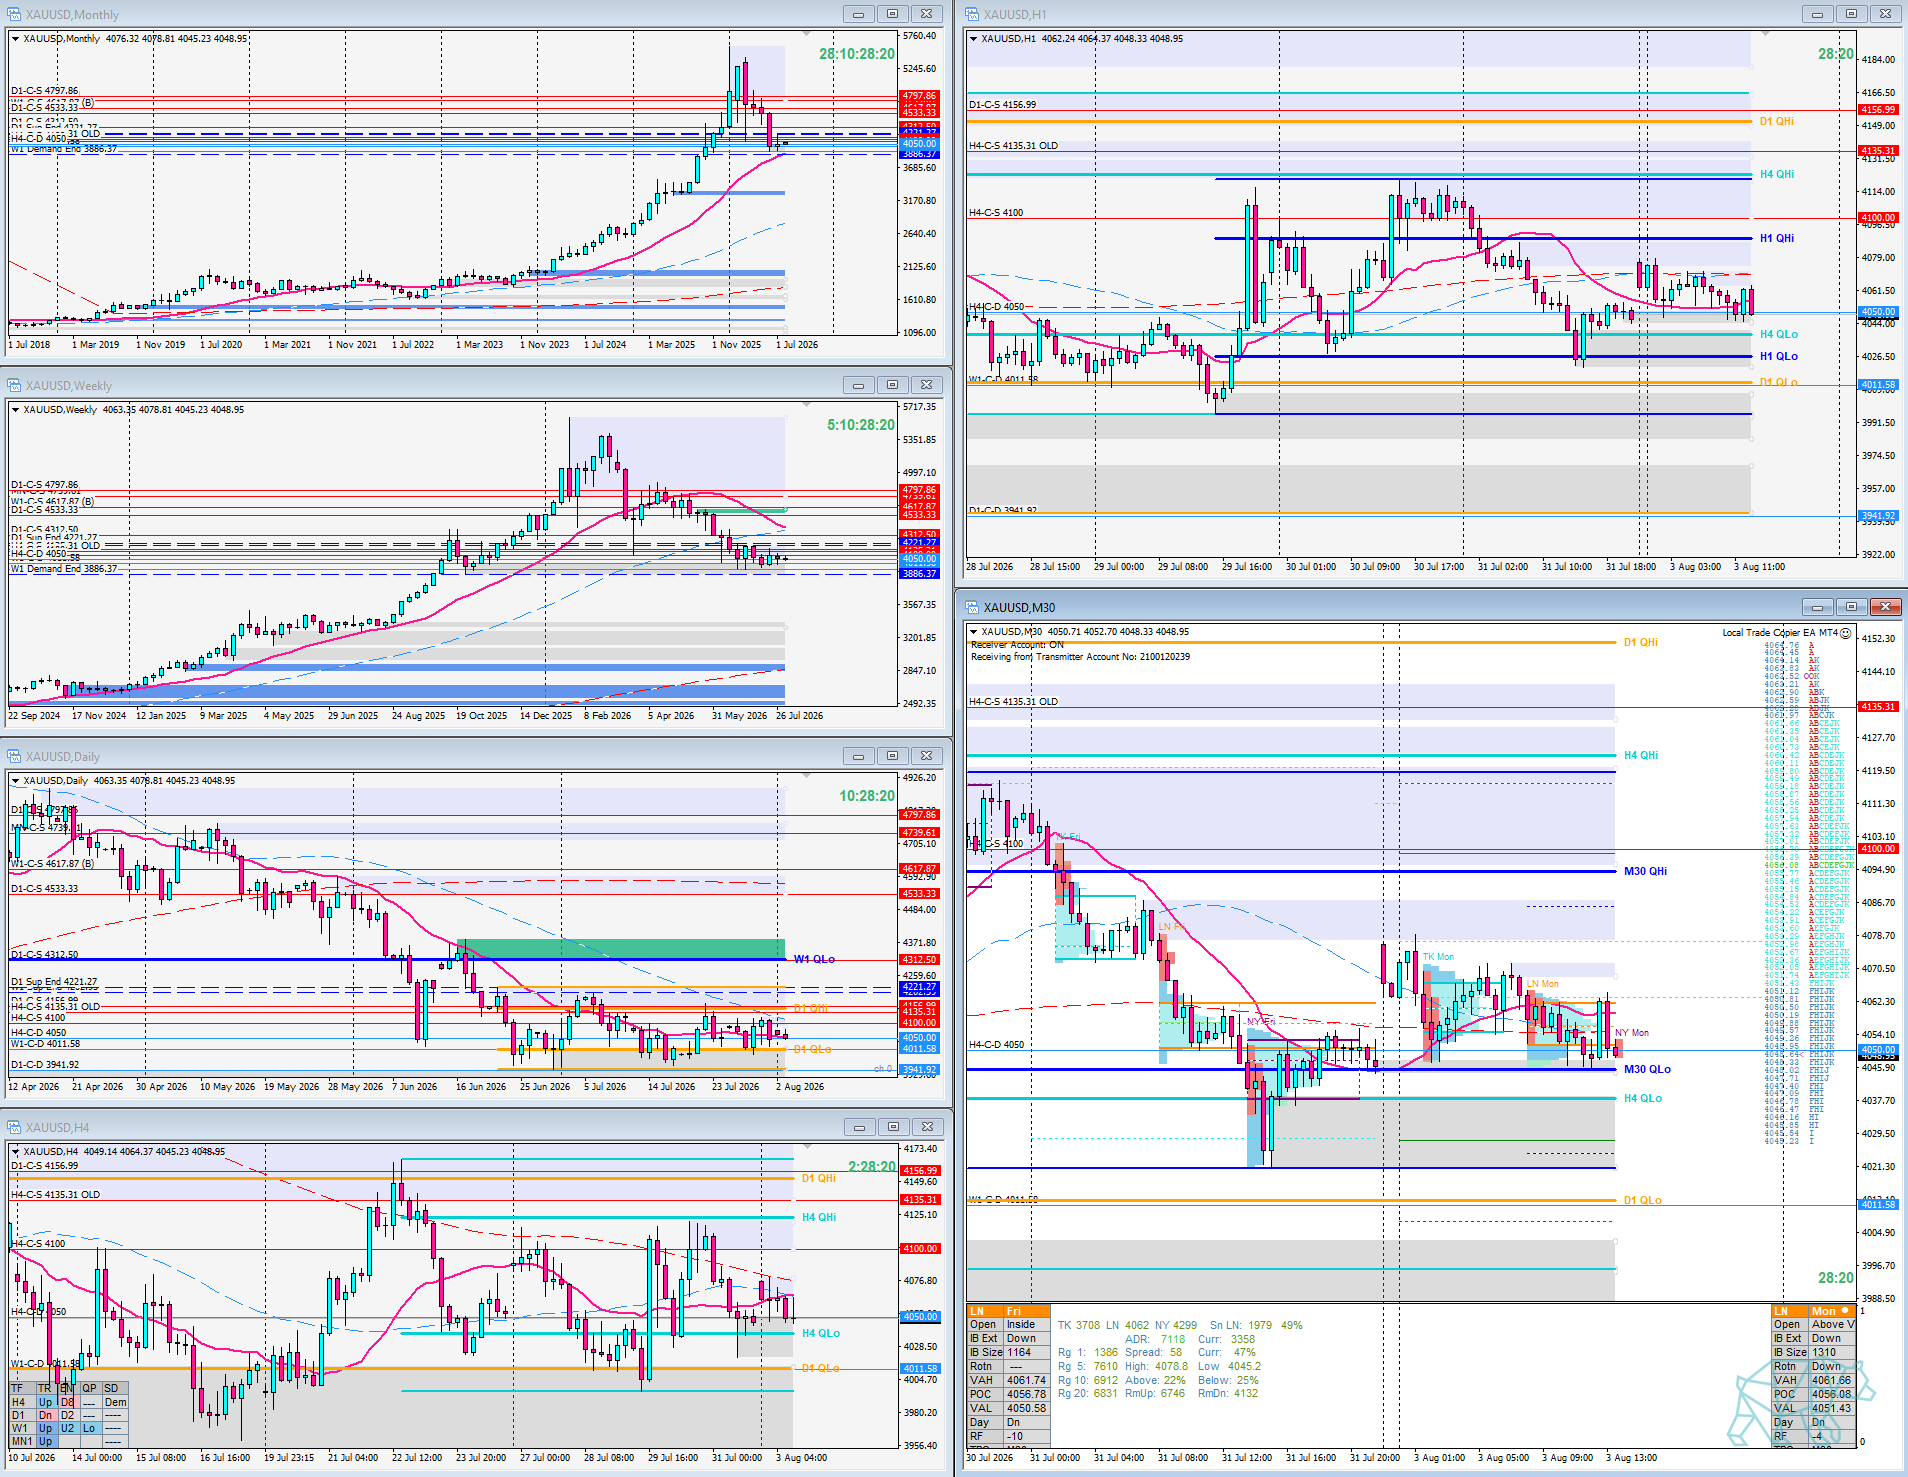Expand the H1 chart symbol triangle

tap(973, 39)
